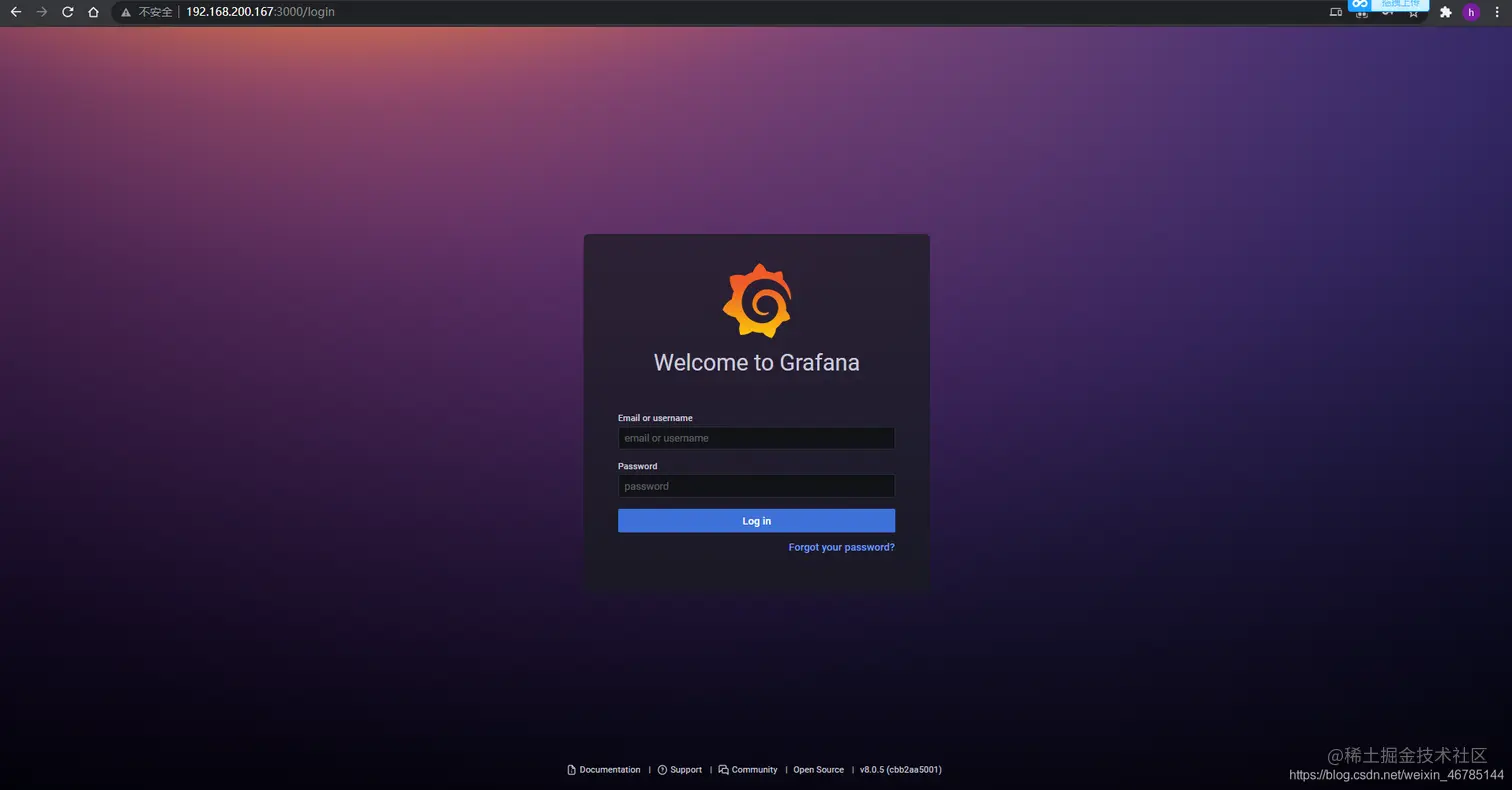Click the Community chat-bubbles icon in footer

click(x=723, y=770)
